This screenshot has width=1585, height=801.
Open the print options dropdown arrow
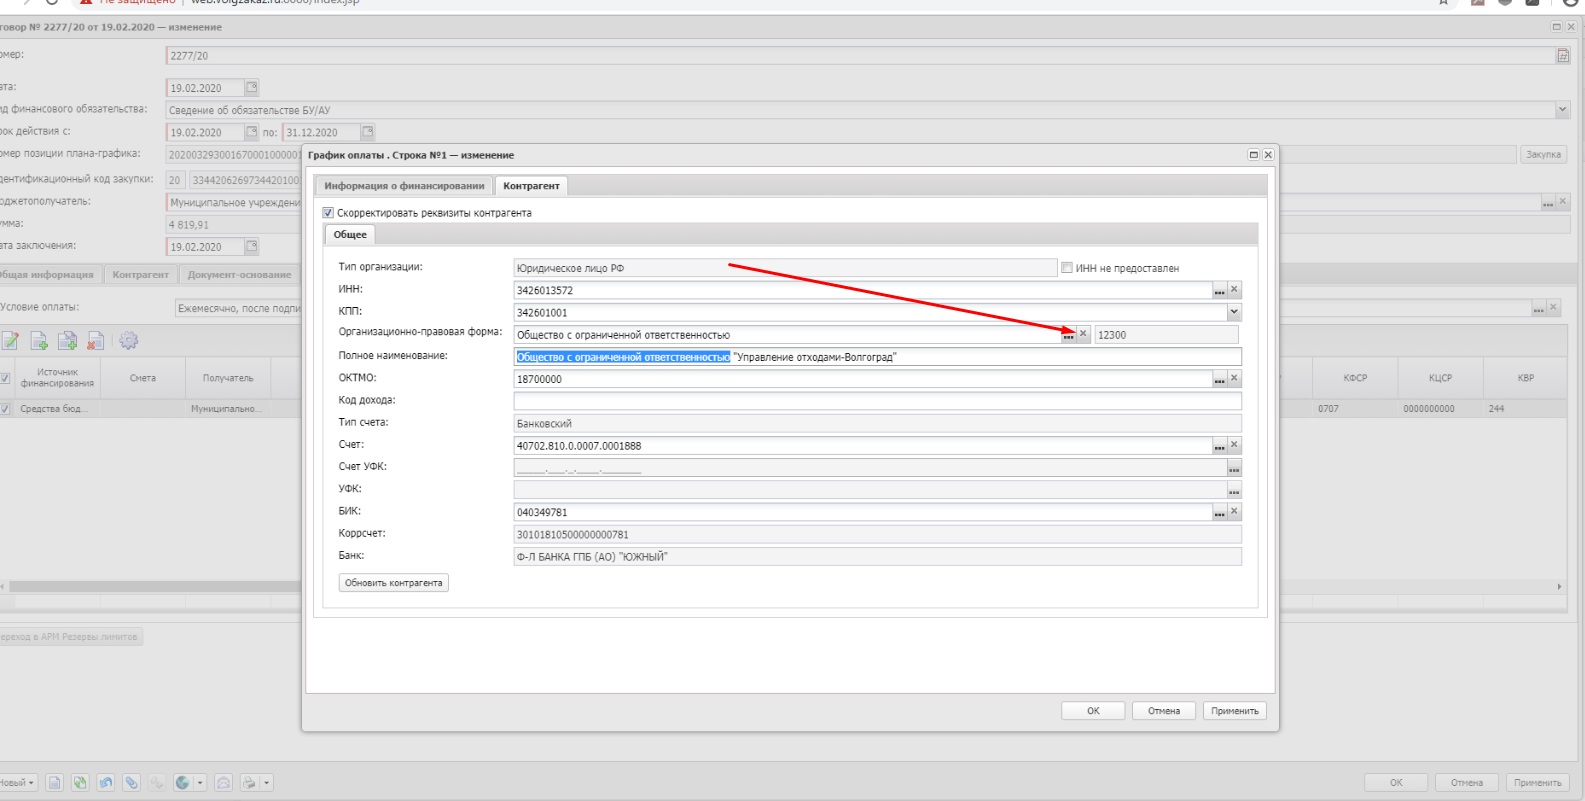pyautogui.click(x=267, y=783)
